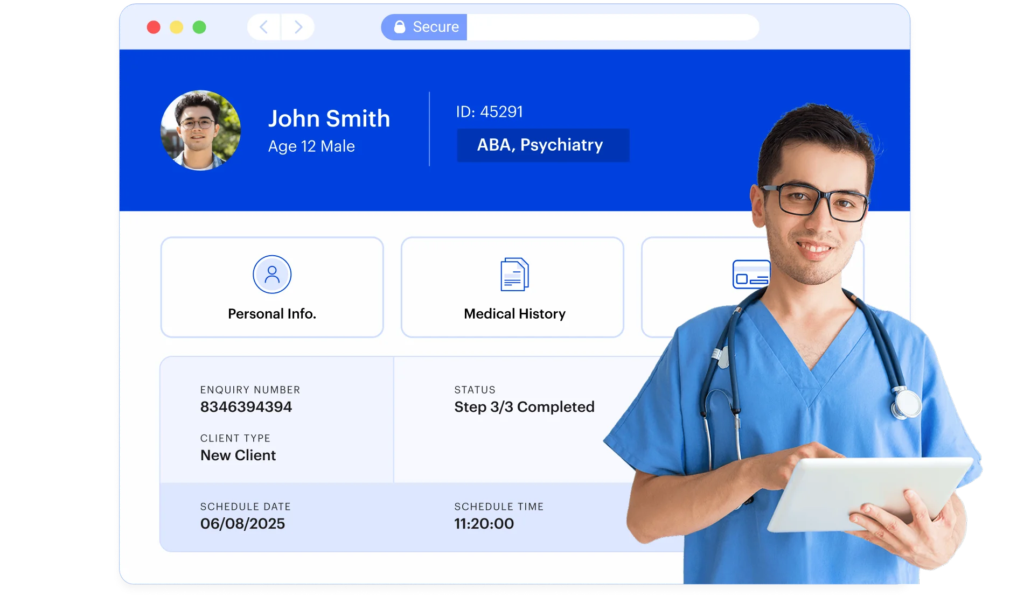Open the Medical History label
Screen dimensions: 1024x597
(514, 314)
